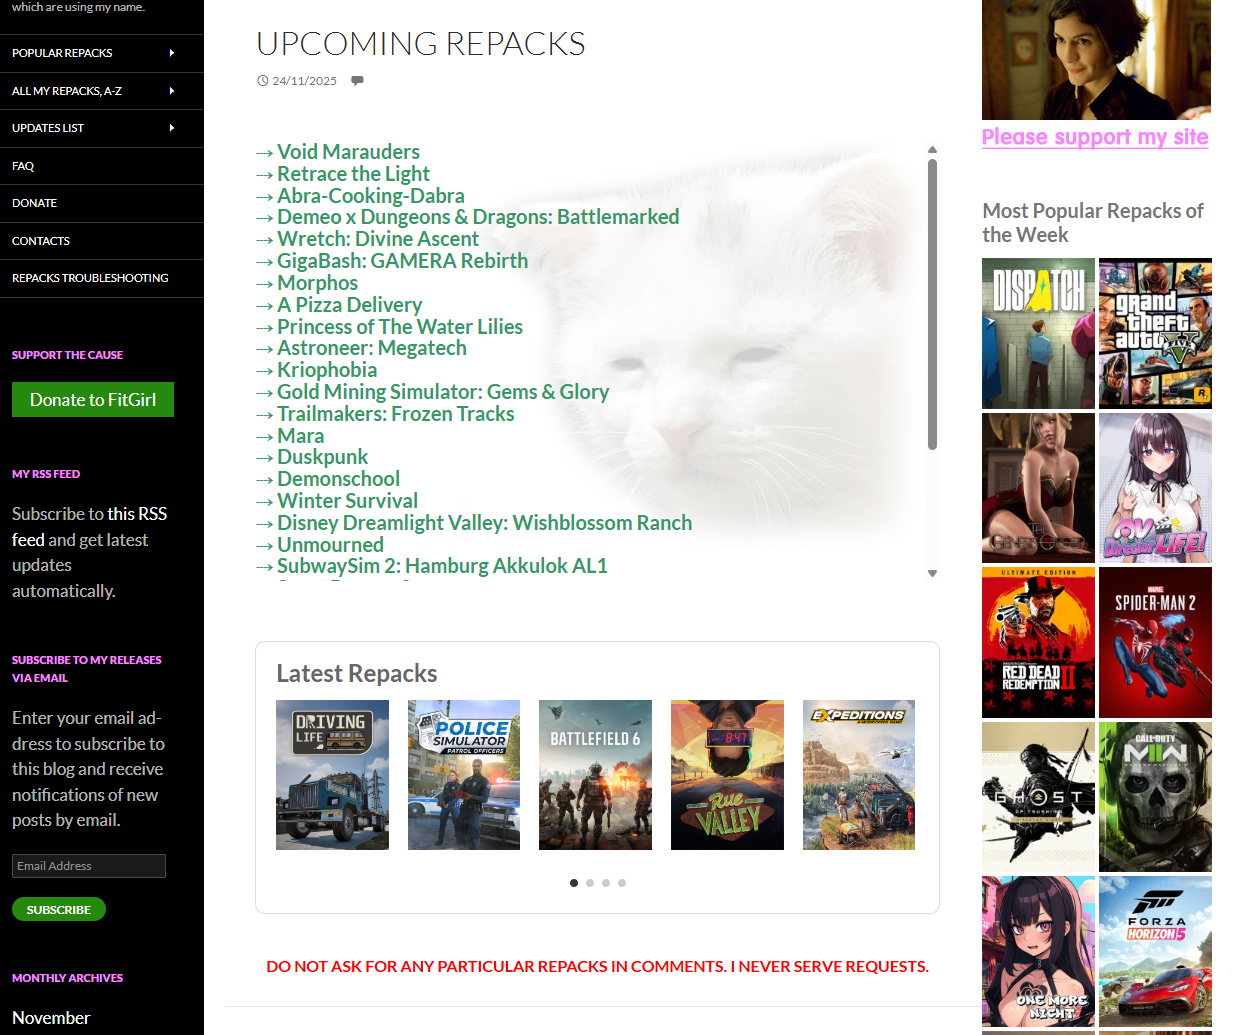Click the Please support my site link
Image resolution: width=1234 pixels, height=1035 pixels.
click(1095, 137)
